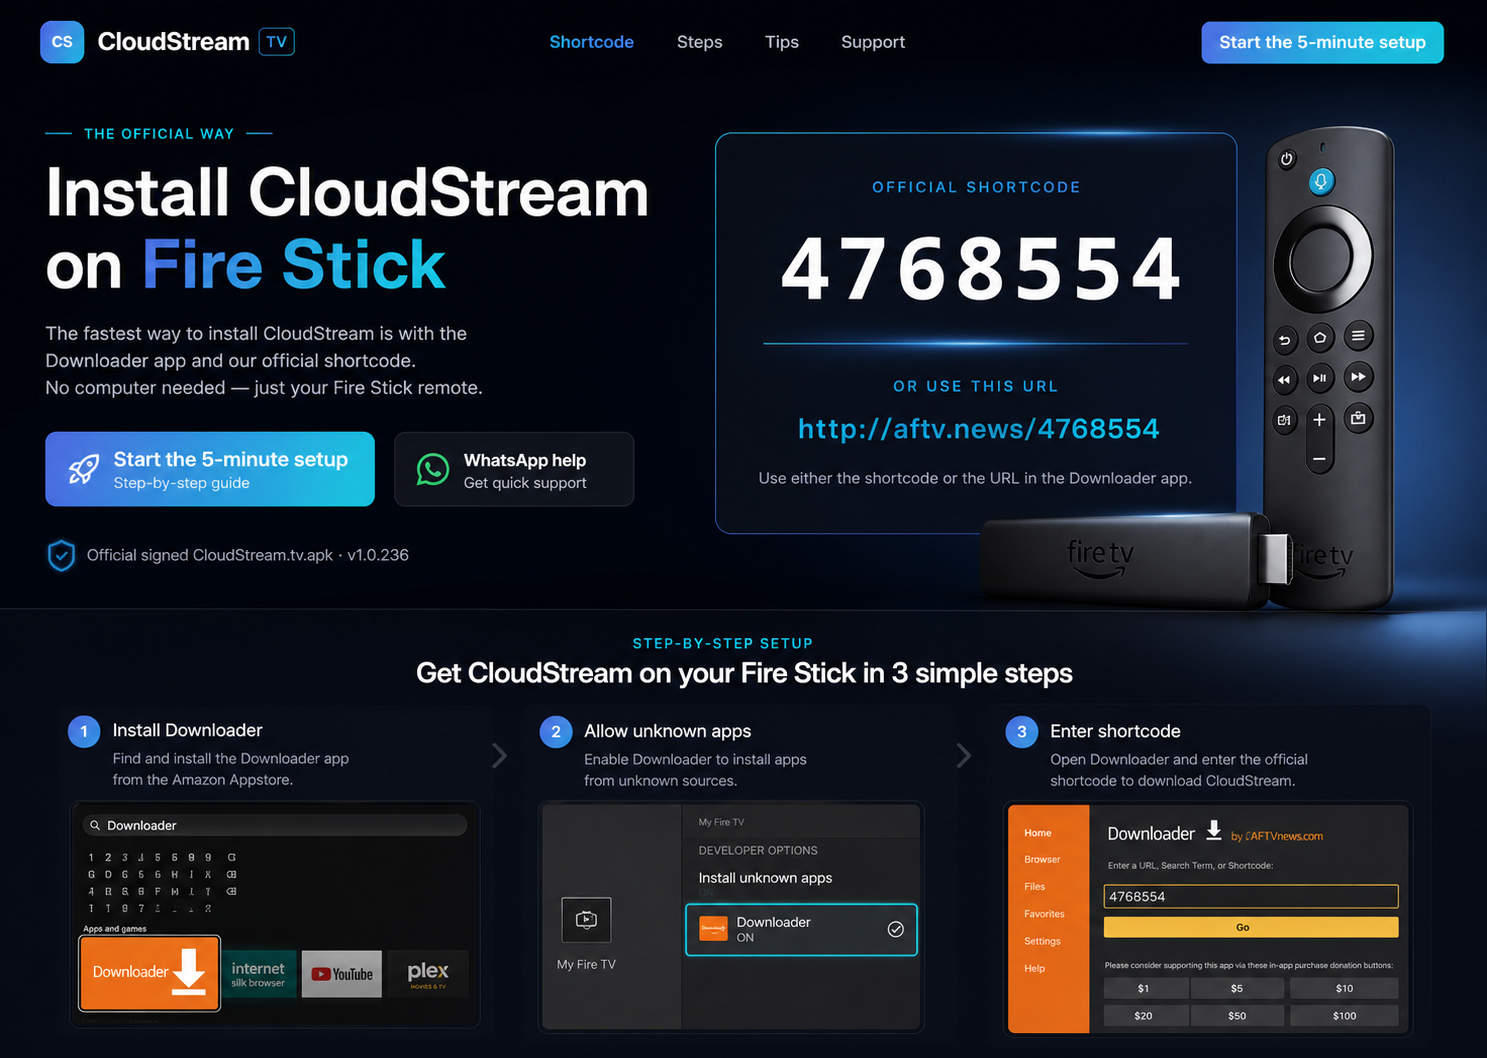This screenshot has width=1487, height=1058.
Task: Click the WhatsApp logo icon
Action: point(433,469)
